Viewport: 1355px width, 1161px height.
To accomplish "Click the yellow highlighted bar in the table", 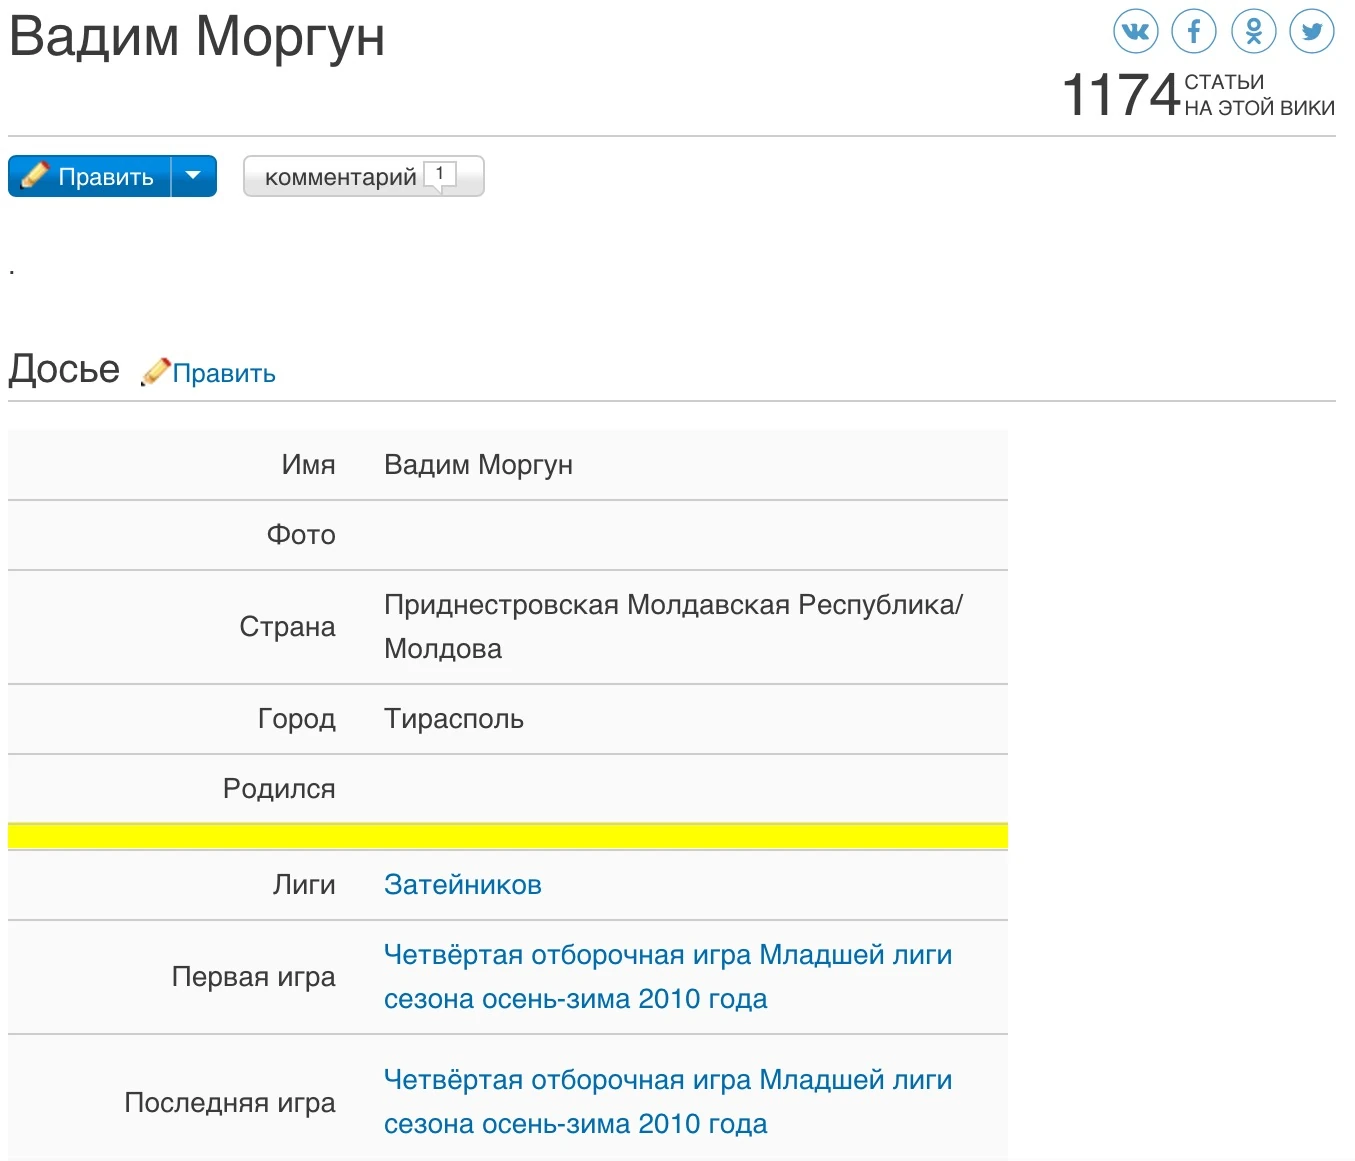I will (x=507, y=836).
